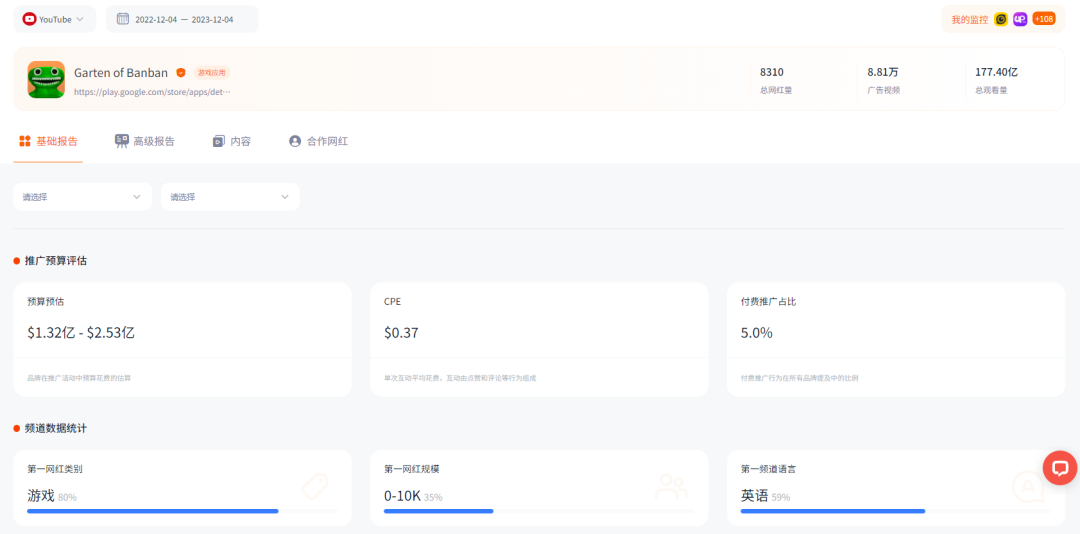Click the Garten of Banban title text
The height and width of the screenshot is (534, 1080).
click(121, 72)
